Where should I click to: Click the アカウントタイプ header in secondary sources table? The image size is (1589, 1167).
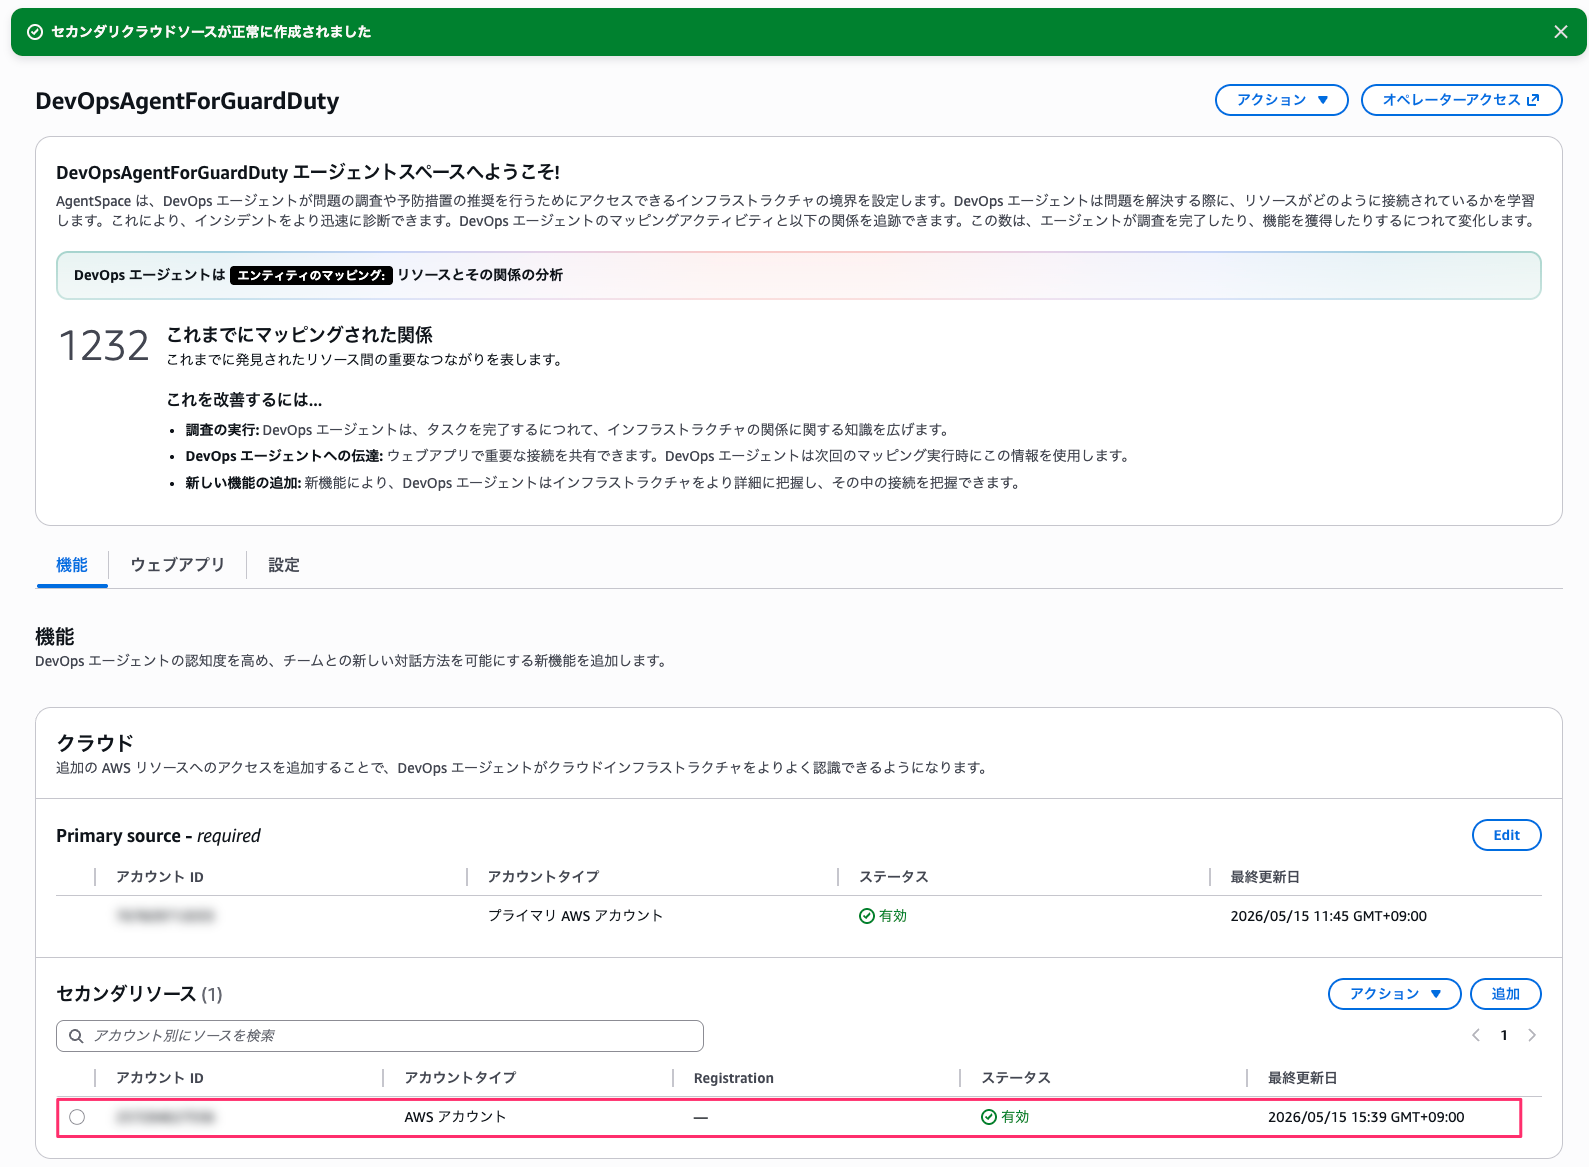point(460,1078)
